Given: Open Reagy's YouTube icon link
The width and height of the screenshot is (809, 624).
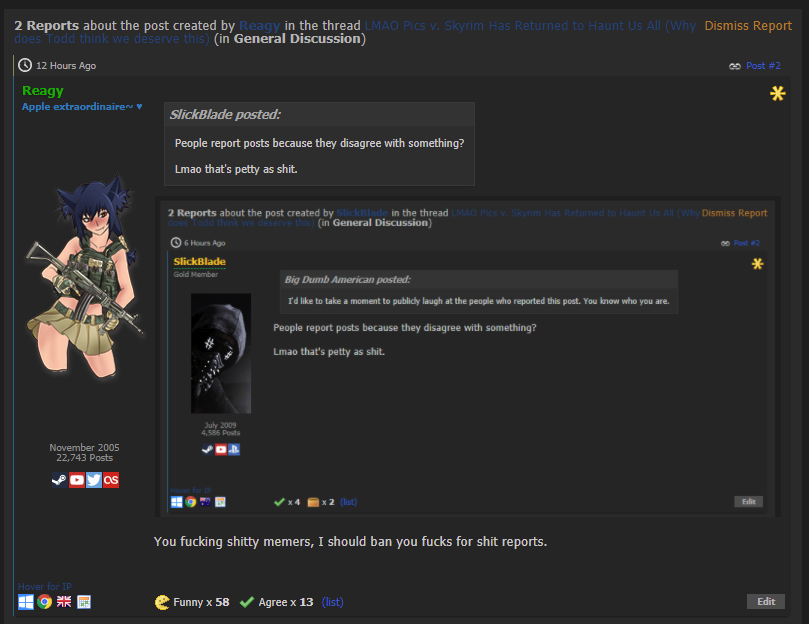Looking at the screenshot, I should click(77, 480).
